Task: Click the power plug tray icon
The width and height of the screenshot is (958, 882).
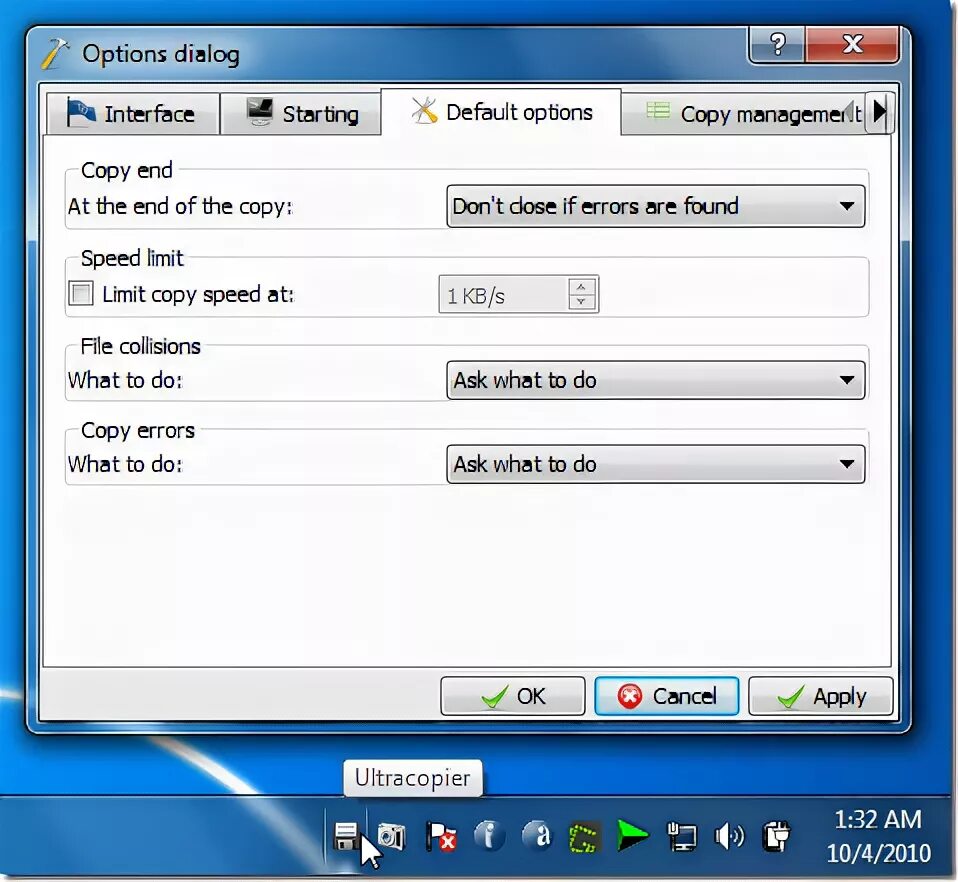Action: point(777,836)
